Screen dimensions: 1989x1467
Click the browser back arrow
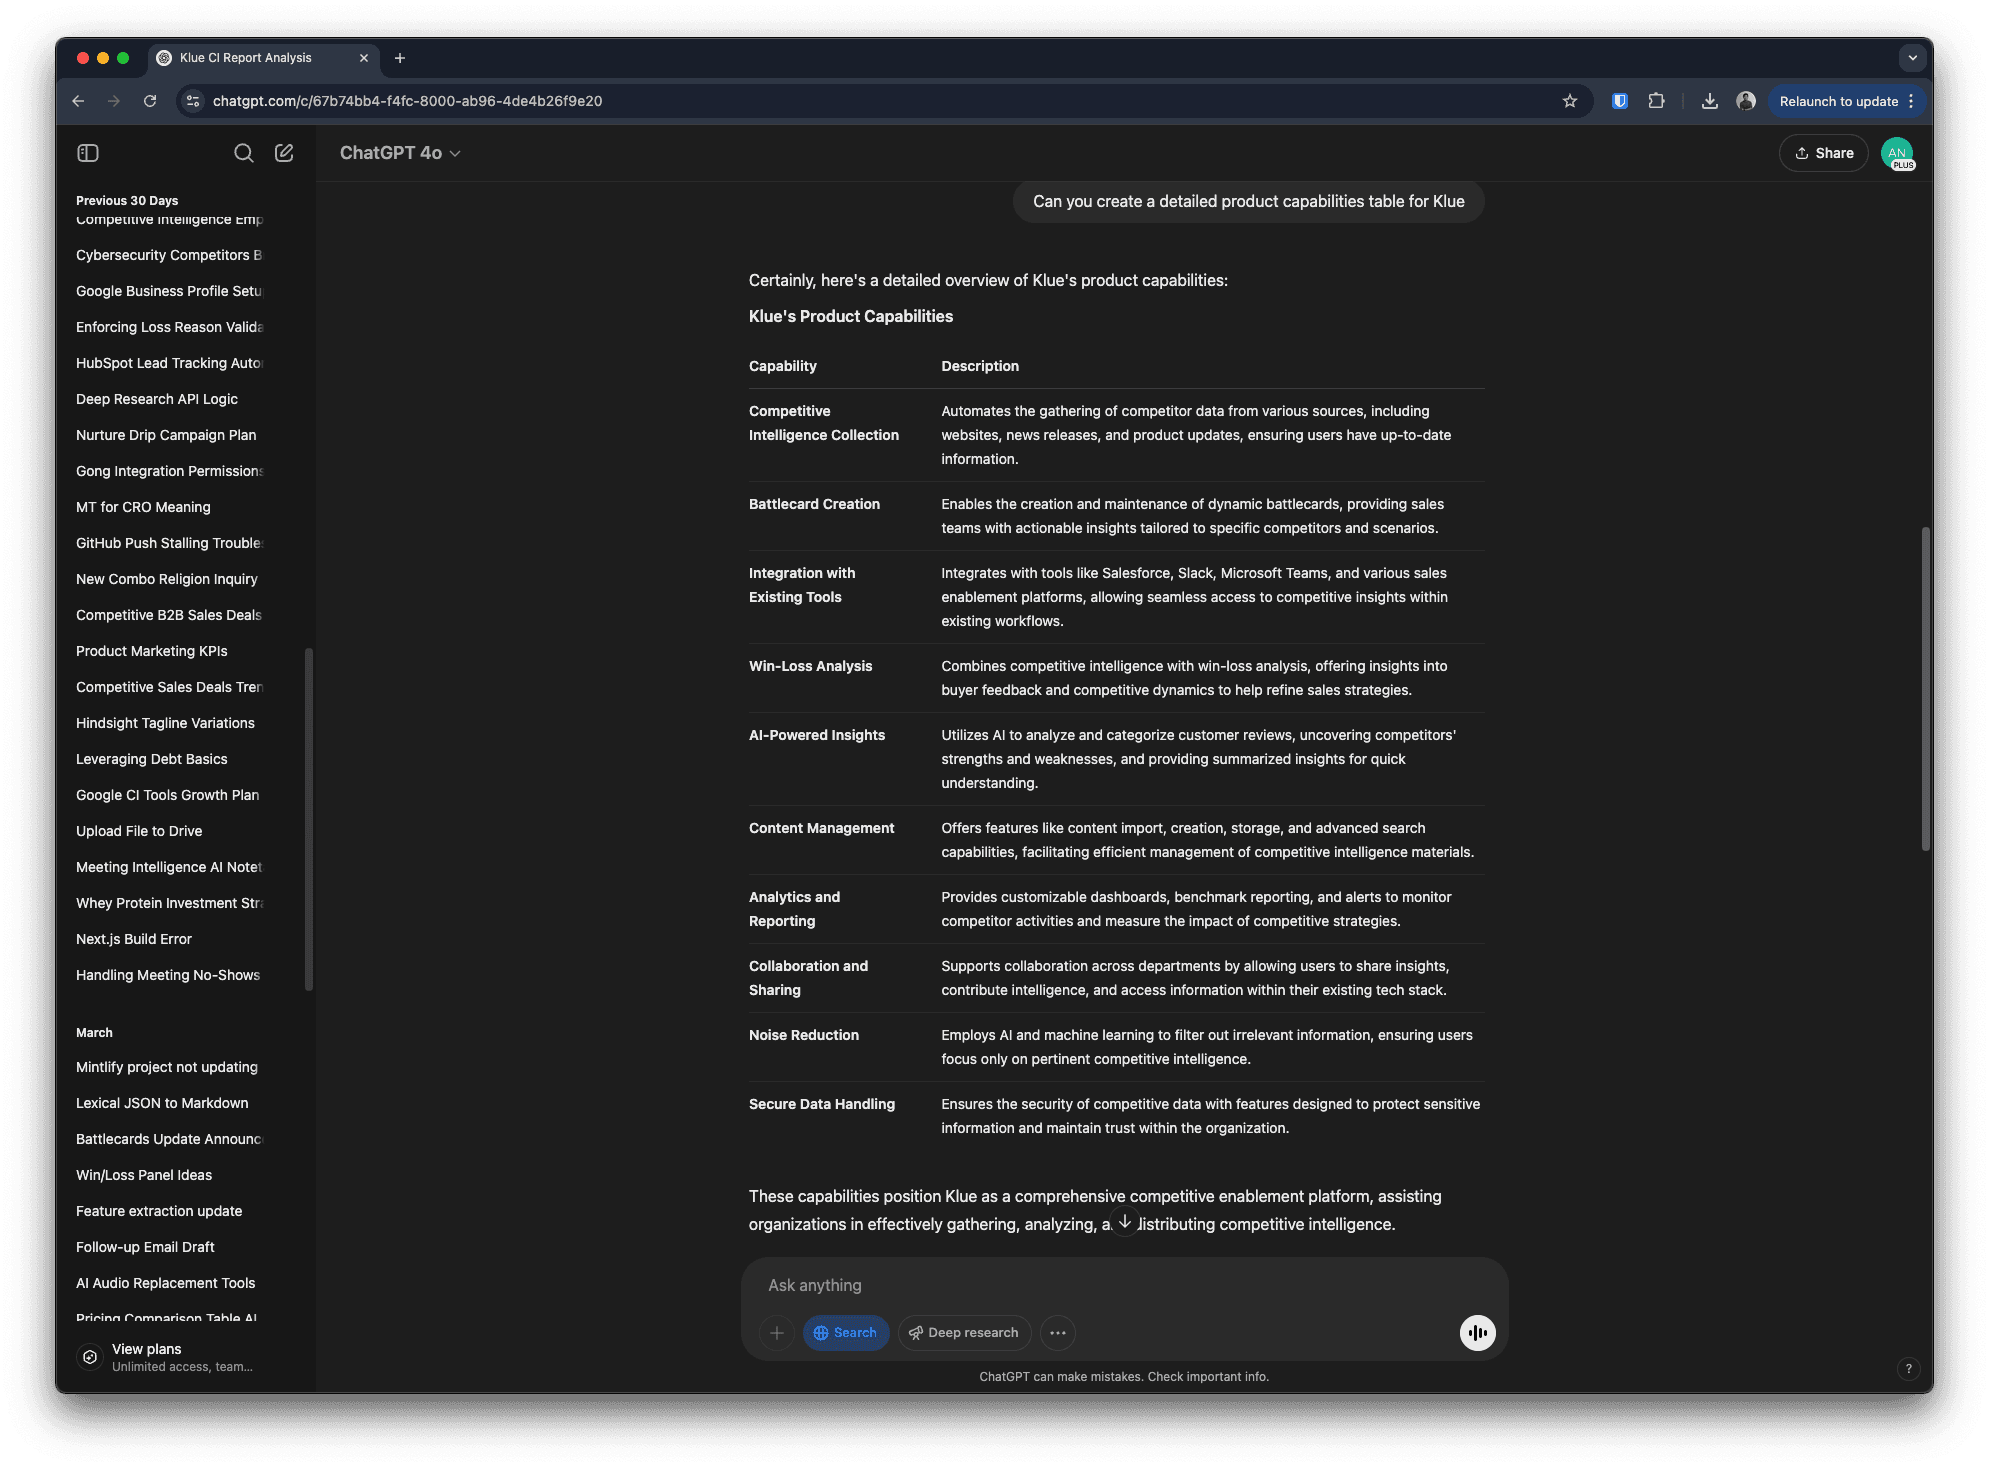pyautogui.click(x=78, y=101)
